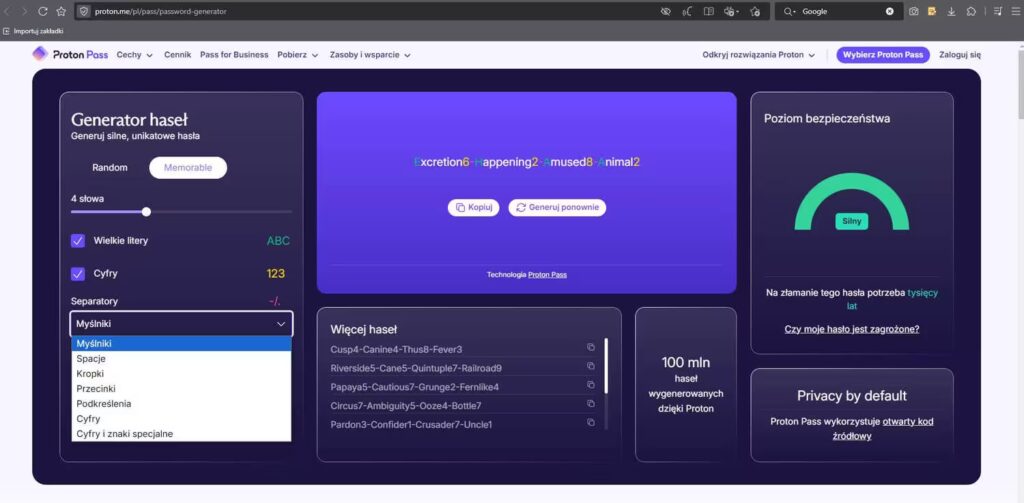Viewport: 1024px width, 503px height.
Task: Click the Silny strength badge
Action: point(852,221)
